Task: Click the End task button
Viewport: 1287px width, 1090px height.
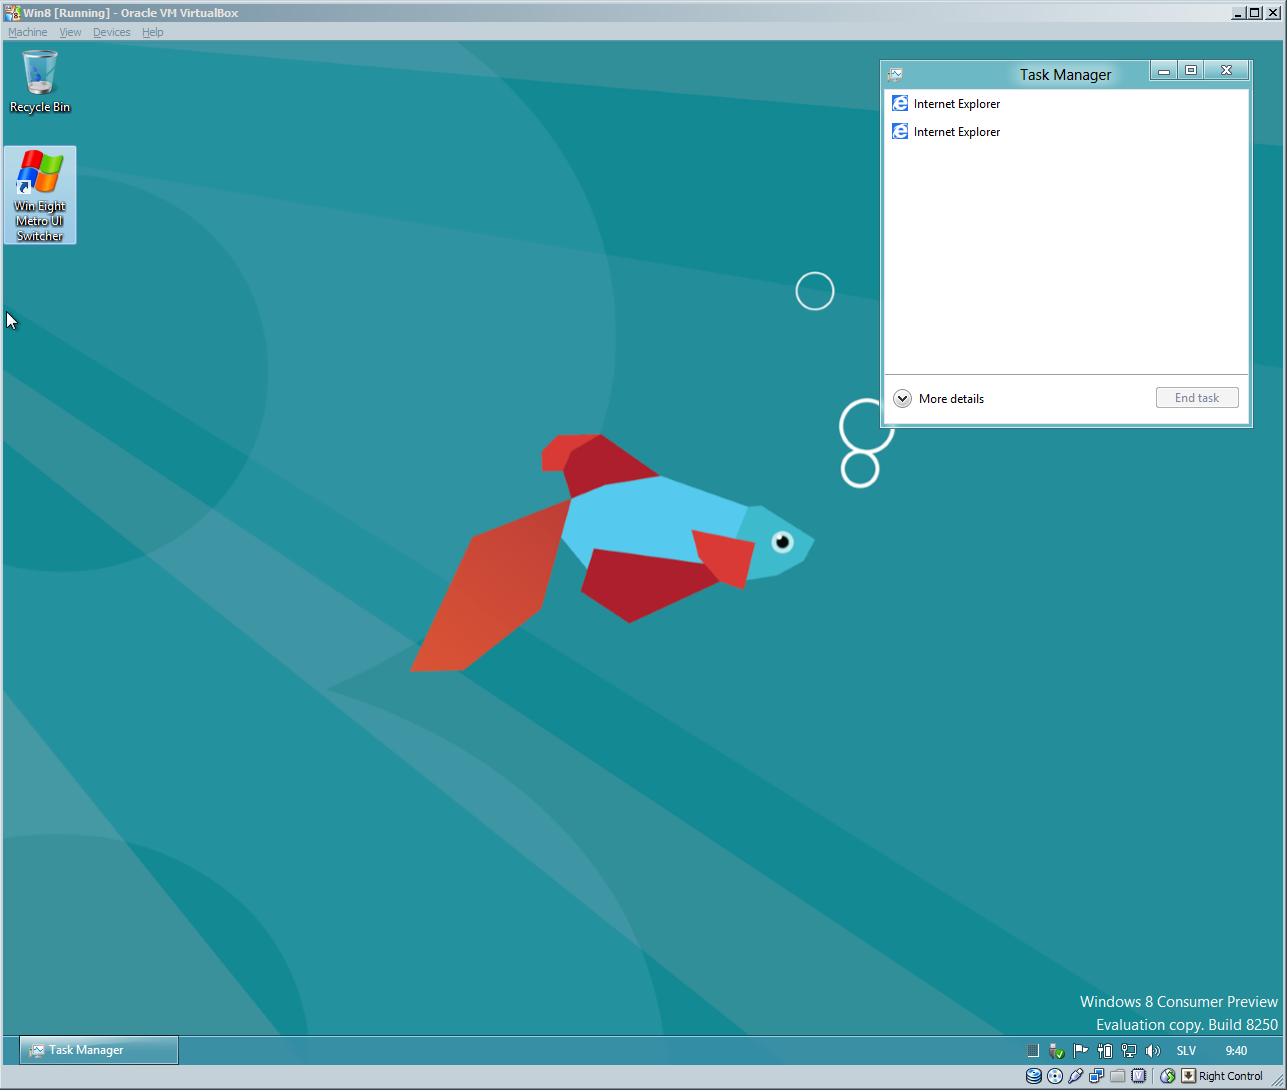Action: [x=1197, y=398]
